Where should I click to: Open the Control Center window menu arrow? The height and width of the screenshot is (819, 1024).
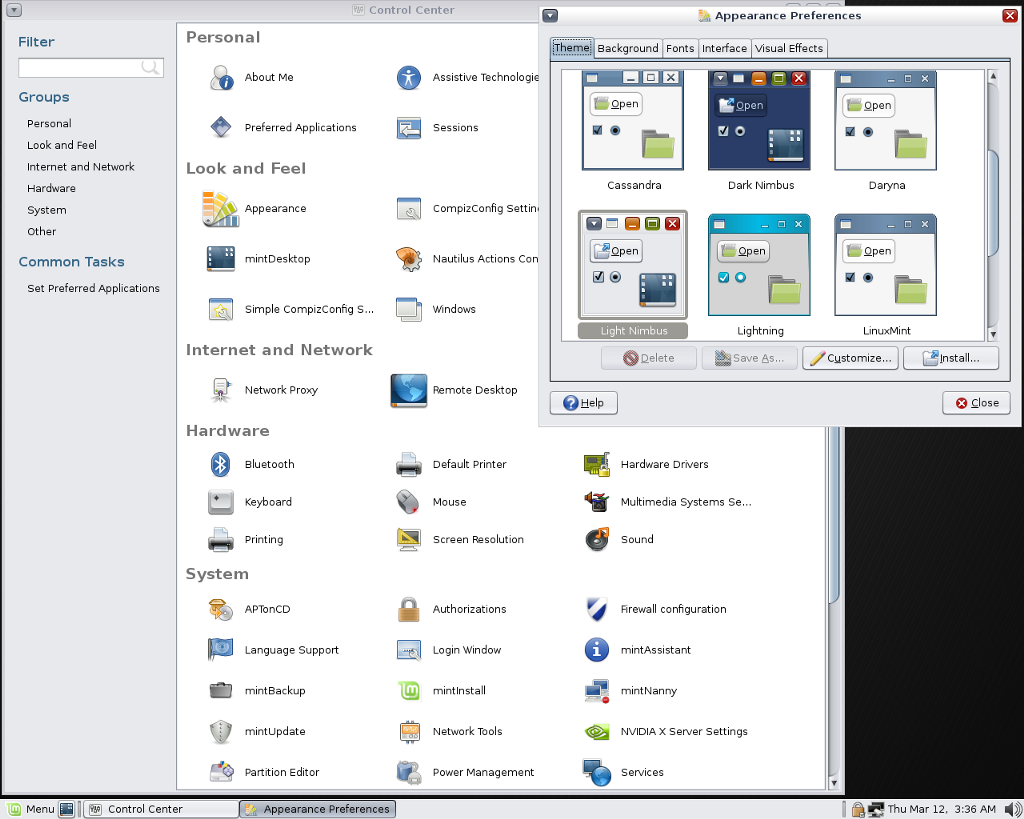coord(14,10)
